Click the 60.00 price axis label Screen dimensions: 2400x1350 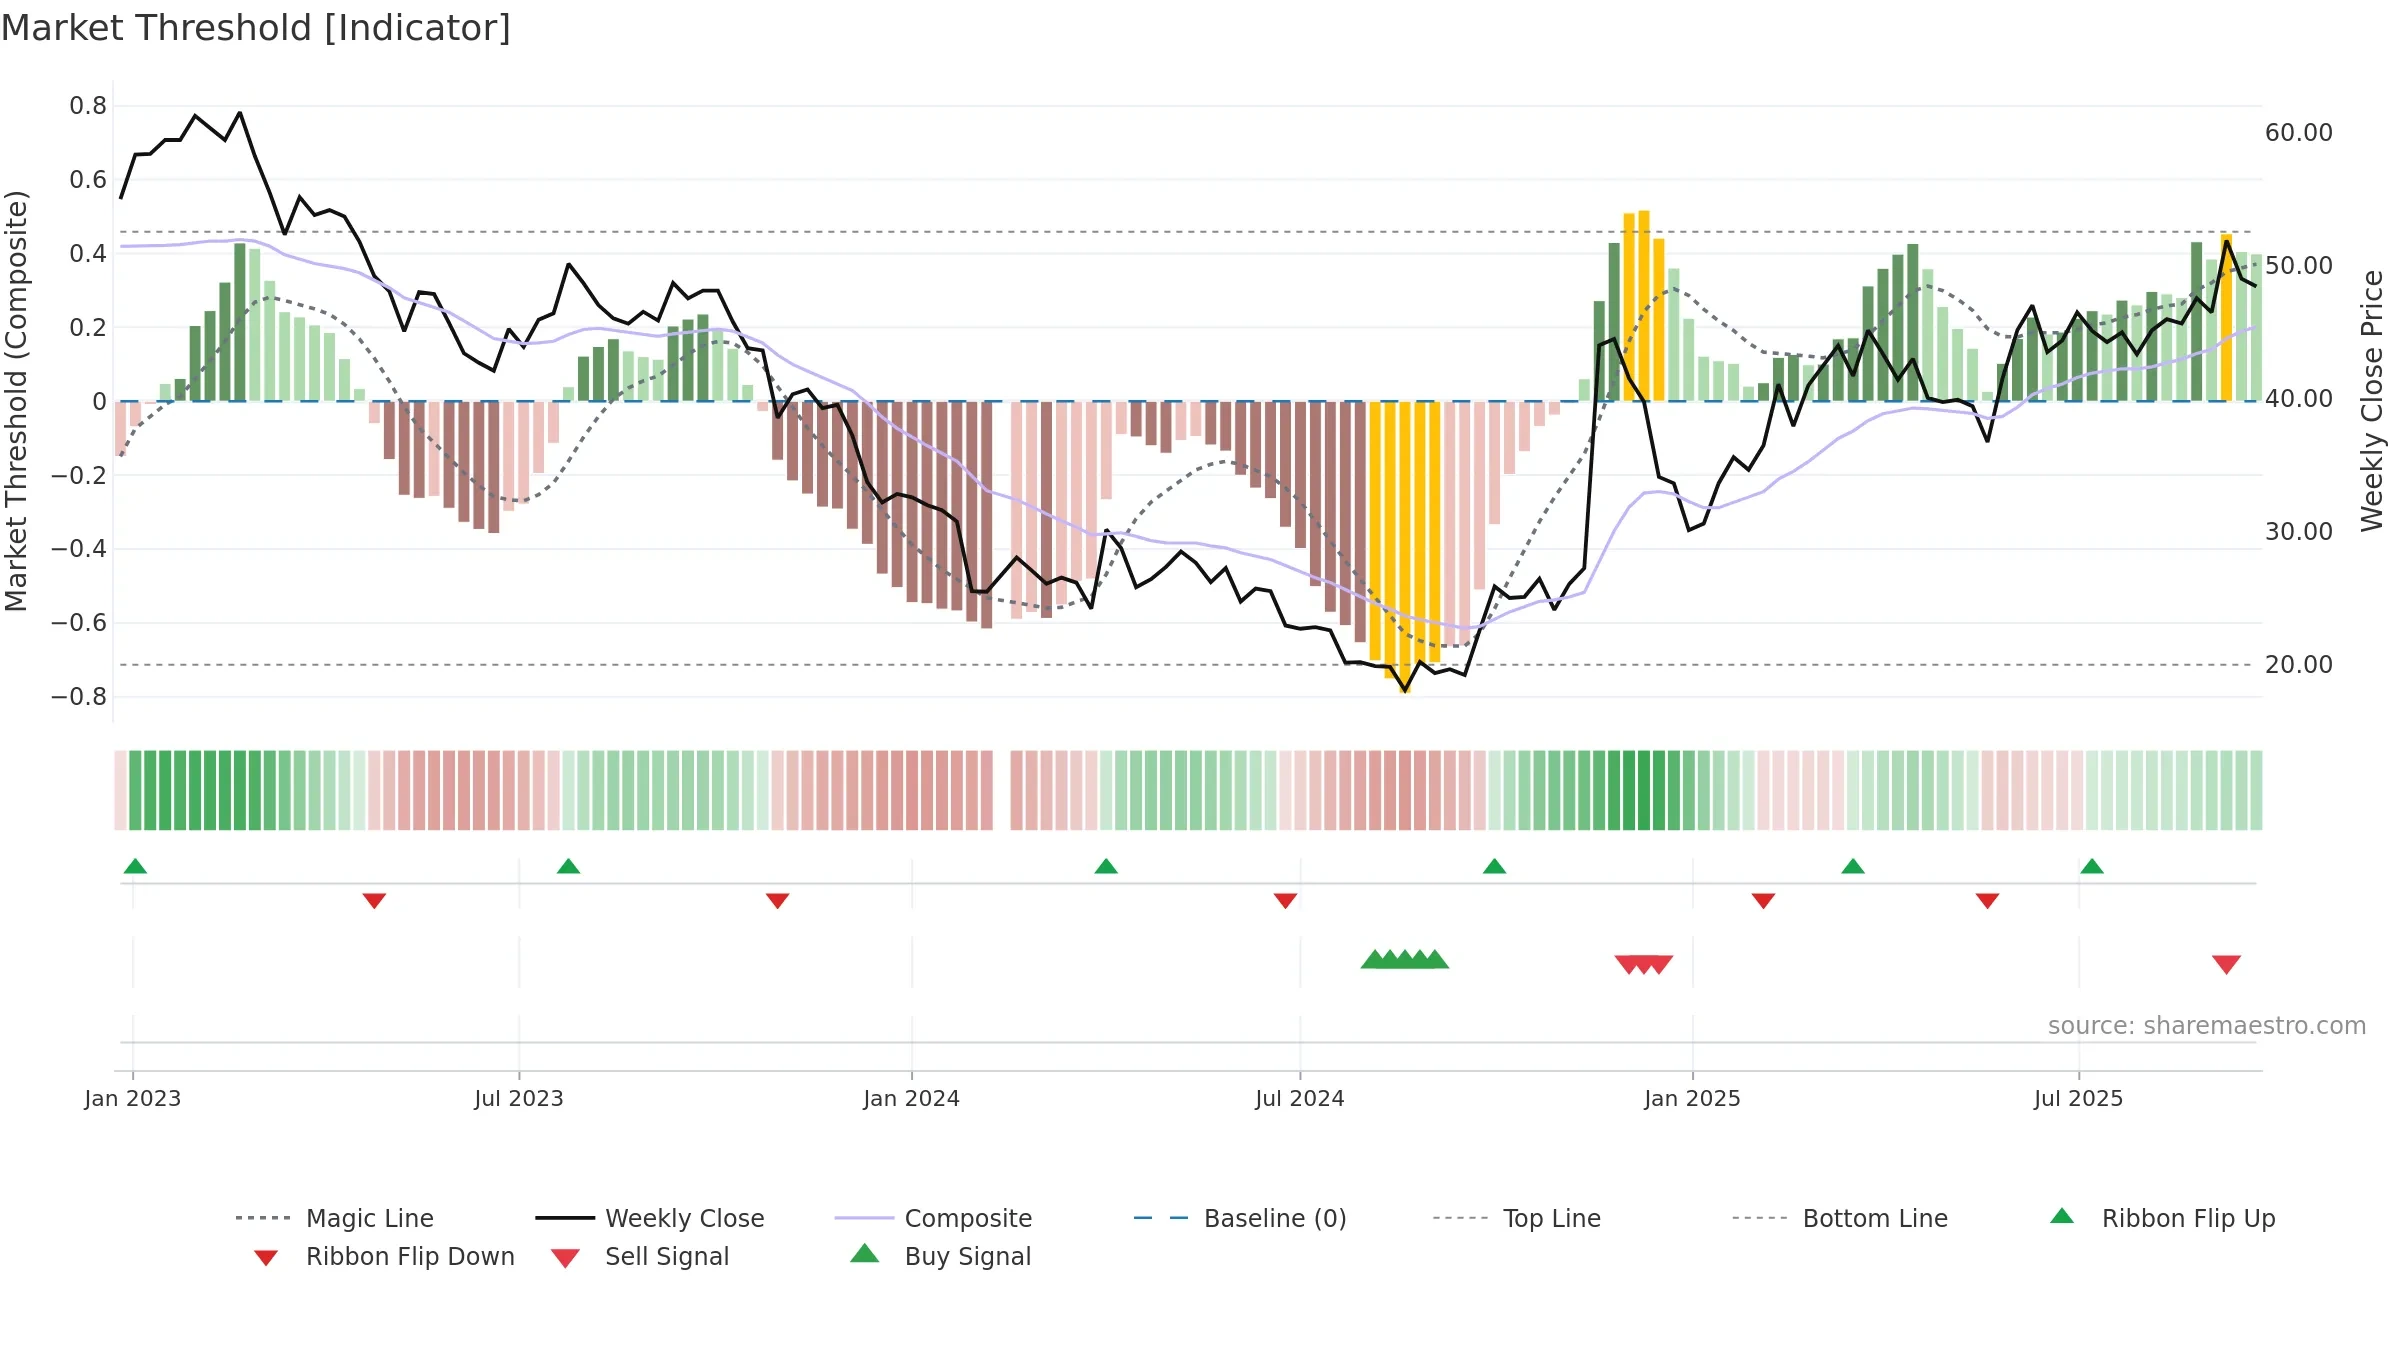pyautogui.click(x=2298, y=132)
